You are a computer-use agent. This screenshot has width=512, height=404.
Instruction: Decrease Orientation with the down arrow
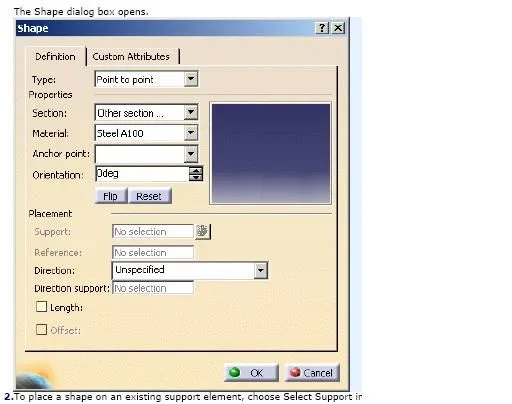(196, 177)
